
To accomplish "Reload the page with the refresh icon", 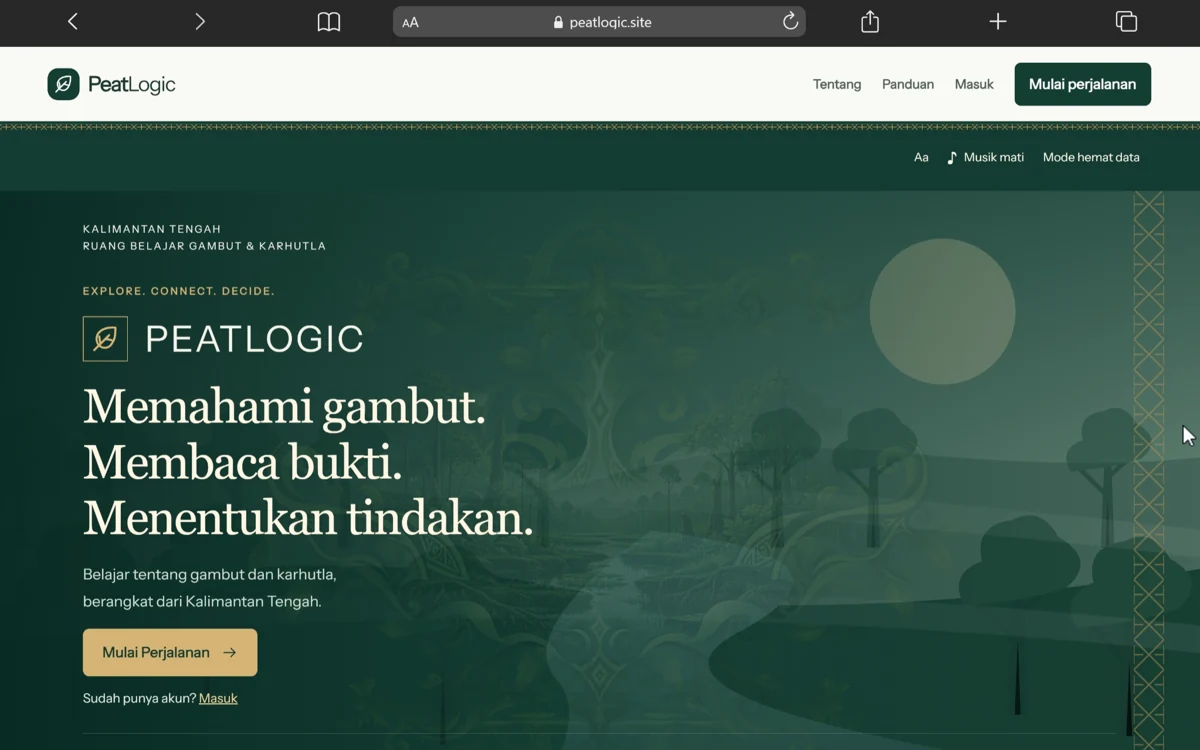I will (x=790, y=21).
